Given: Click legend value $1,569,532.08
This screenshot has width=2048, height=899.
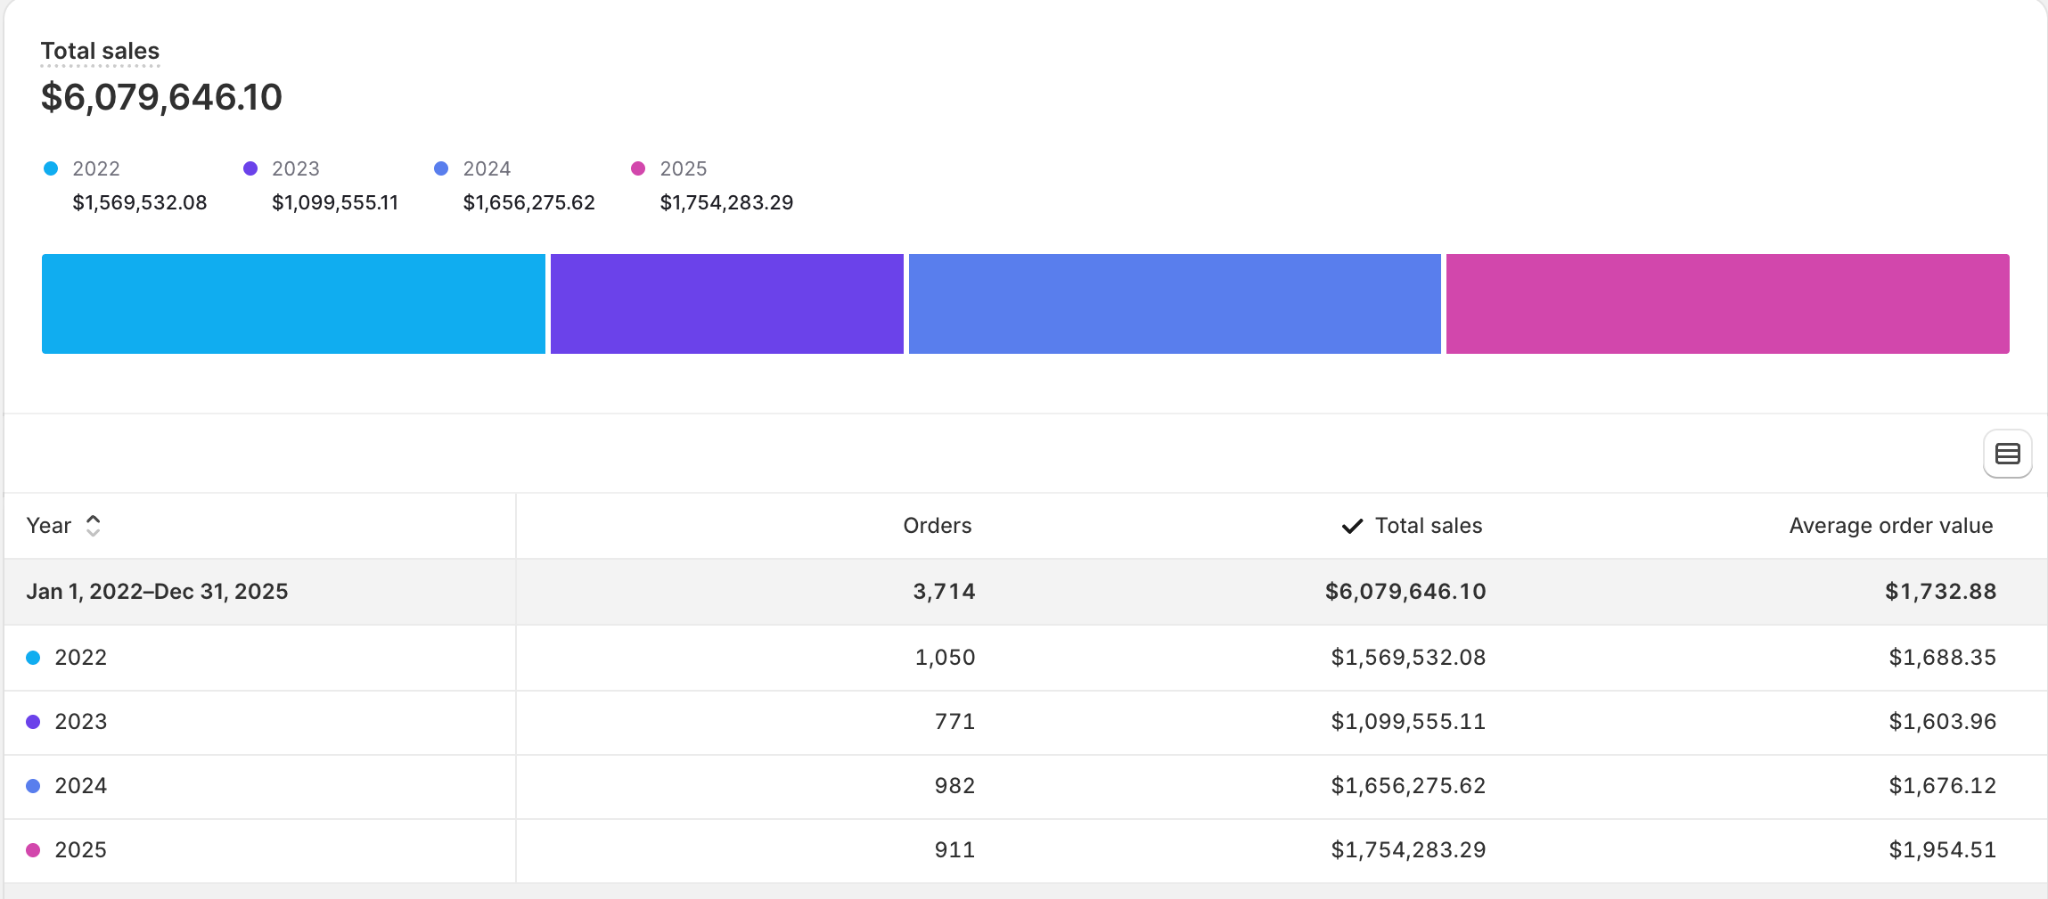Looking at the screenshot, I should click(x=140, y=203).
